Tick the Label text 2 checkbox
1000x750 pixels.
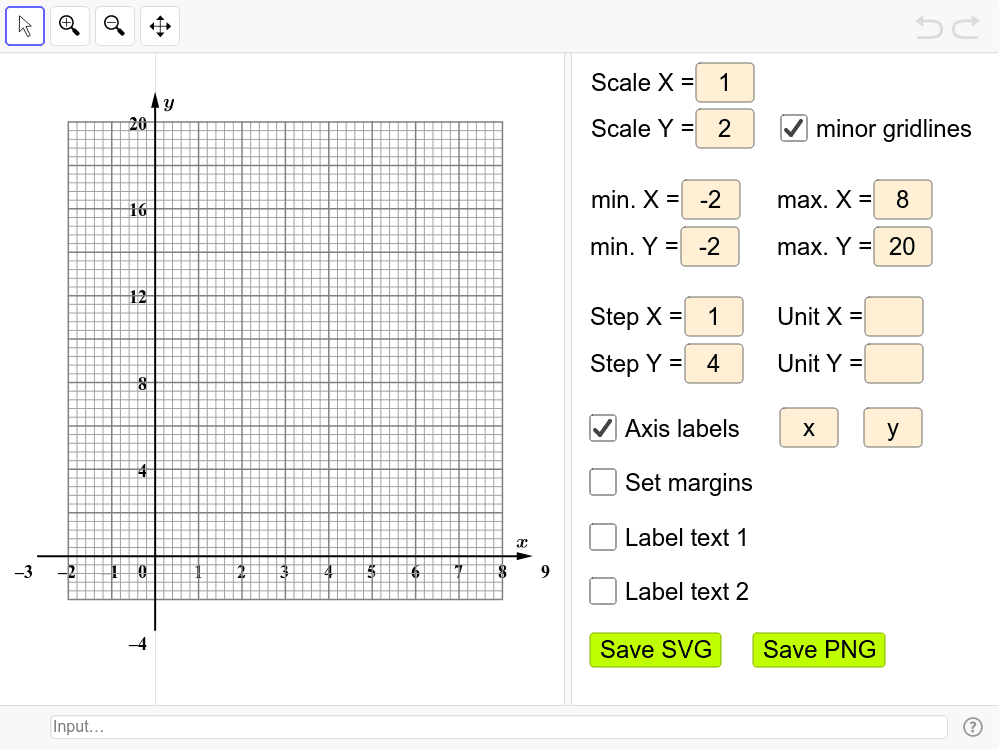(x=603, y=591)
